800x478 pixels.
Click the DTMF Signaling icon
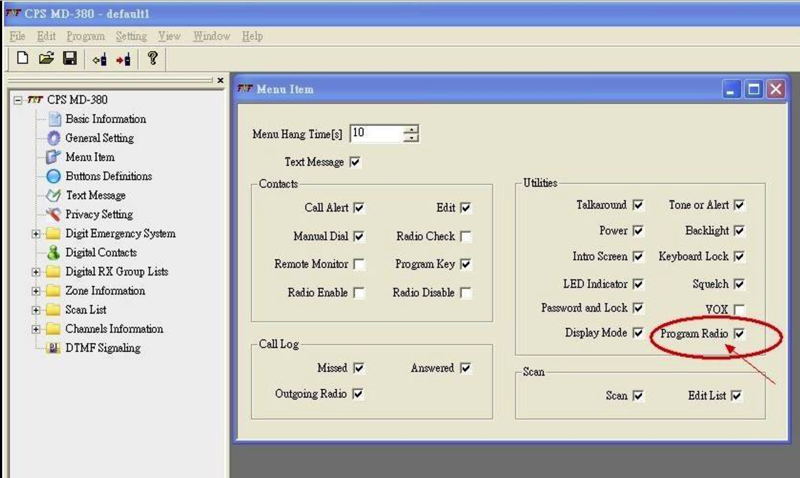click(53, 348)
